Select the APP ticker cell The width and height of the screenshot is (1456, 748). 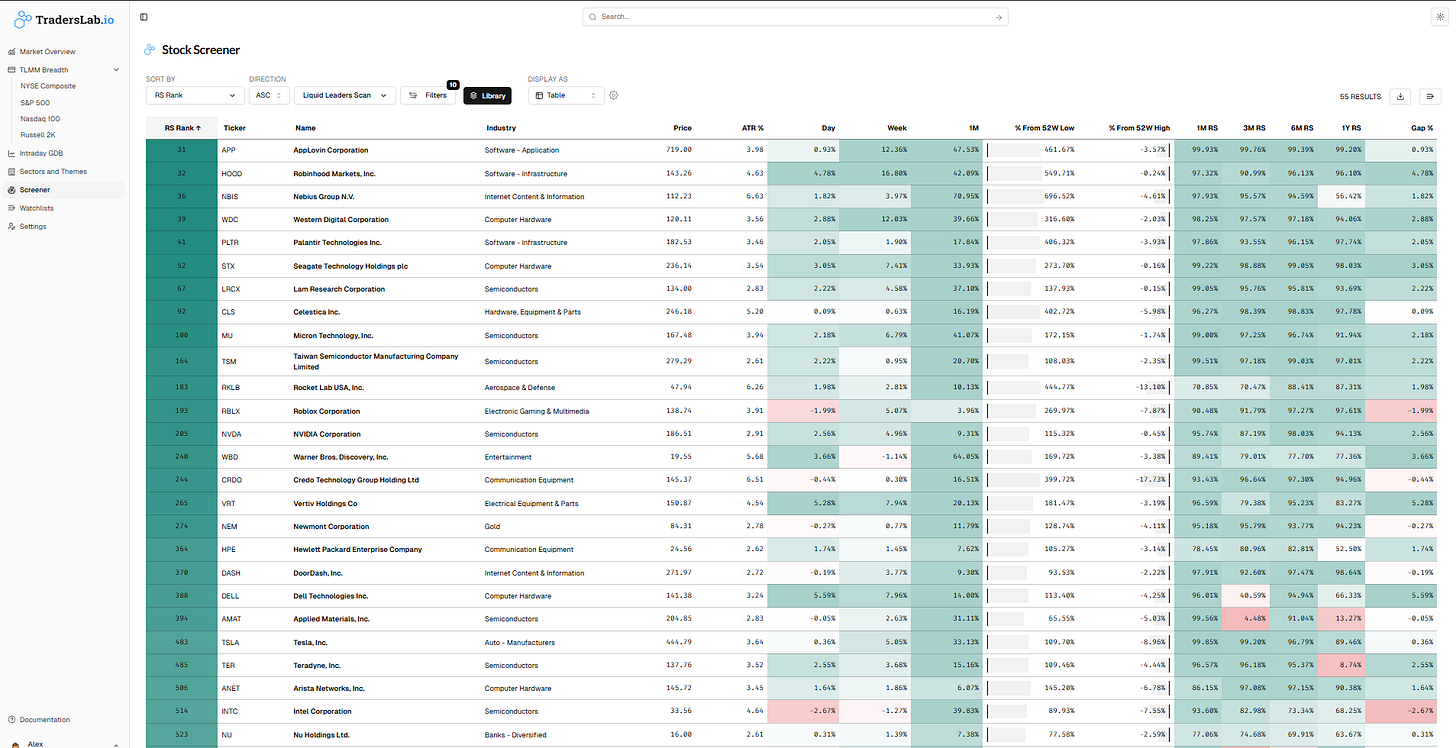(227, 150)
